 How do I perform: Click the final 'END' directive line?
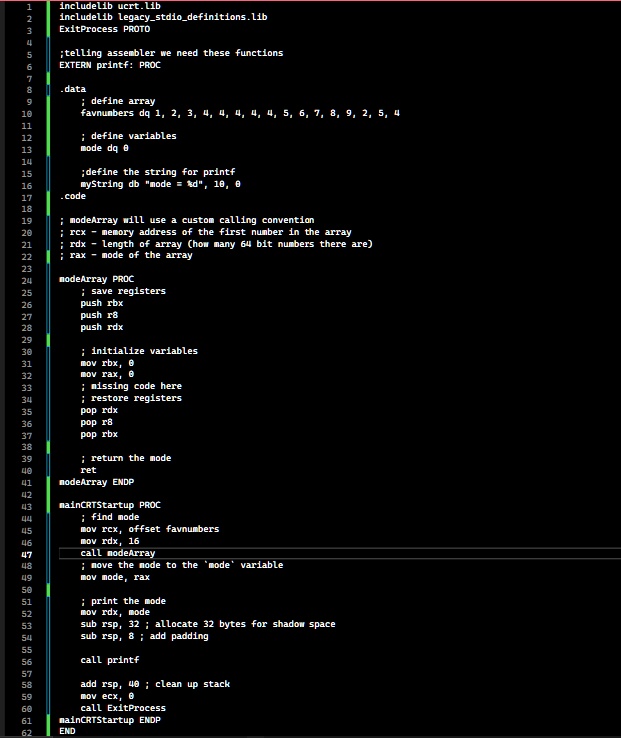67,731
